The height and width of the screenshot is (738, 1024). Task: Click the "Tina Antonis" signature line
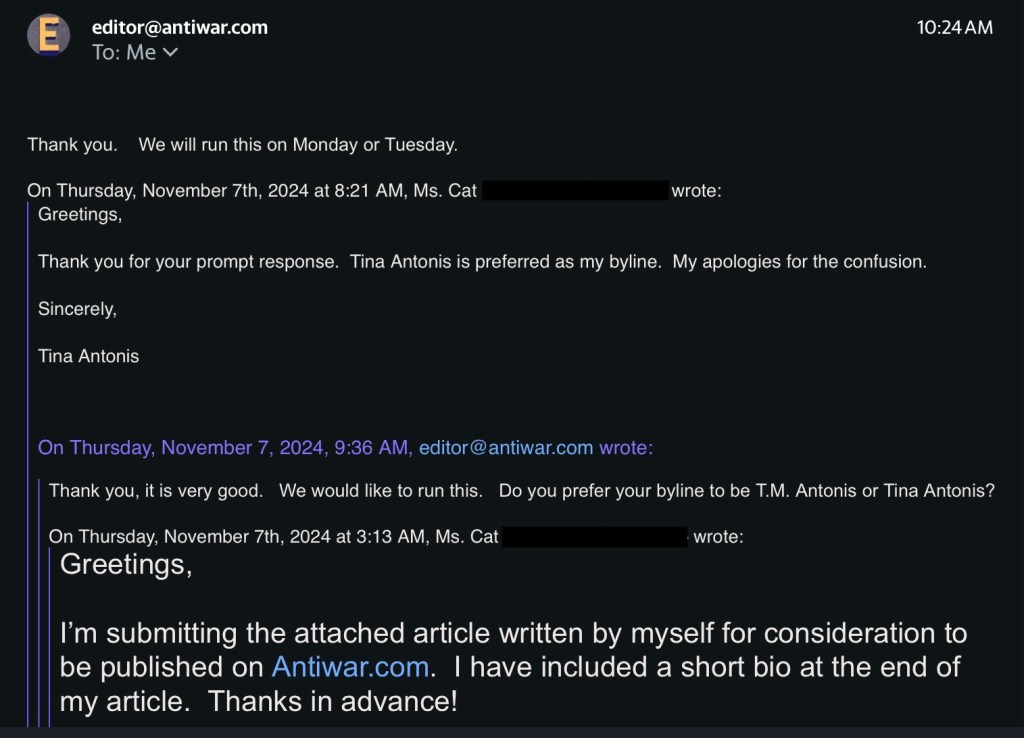tap(88, 356)
